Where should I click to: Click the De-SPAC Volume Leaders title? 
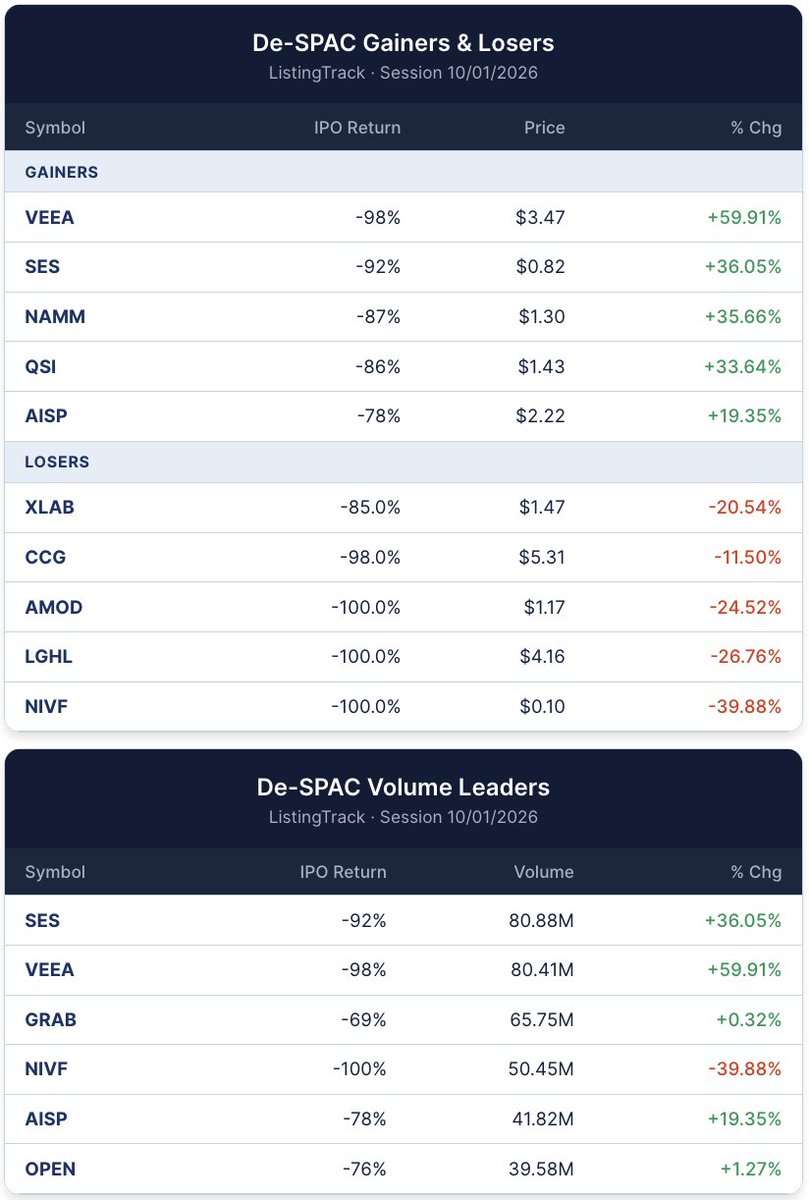(403, 787)
